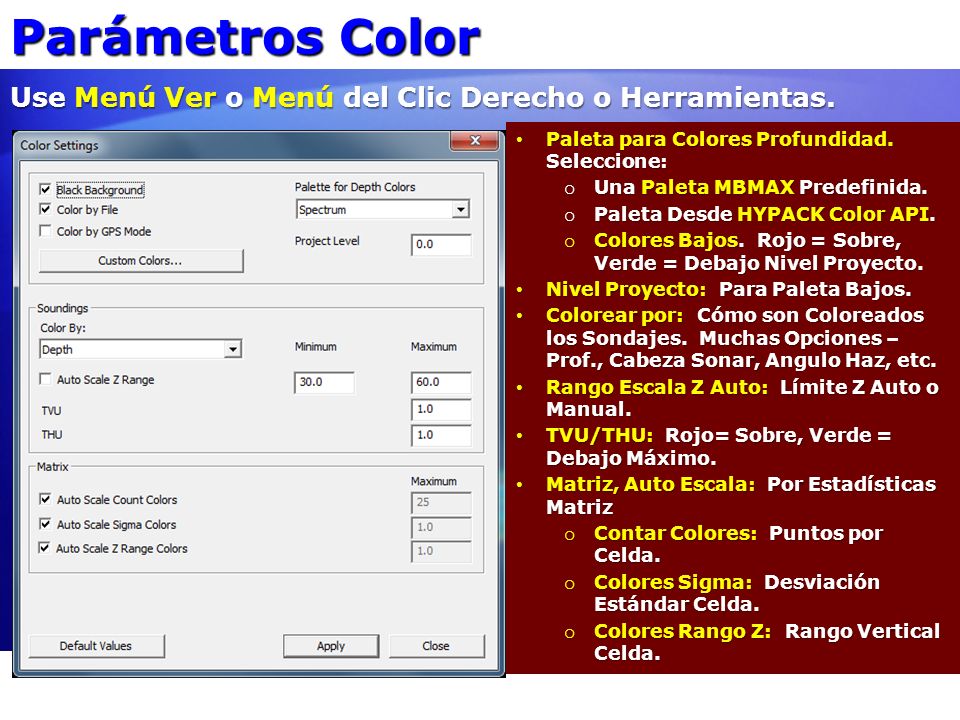Click the Z Range Colors maximum field
This screenshot has width=960, height=720.
441,551
